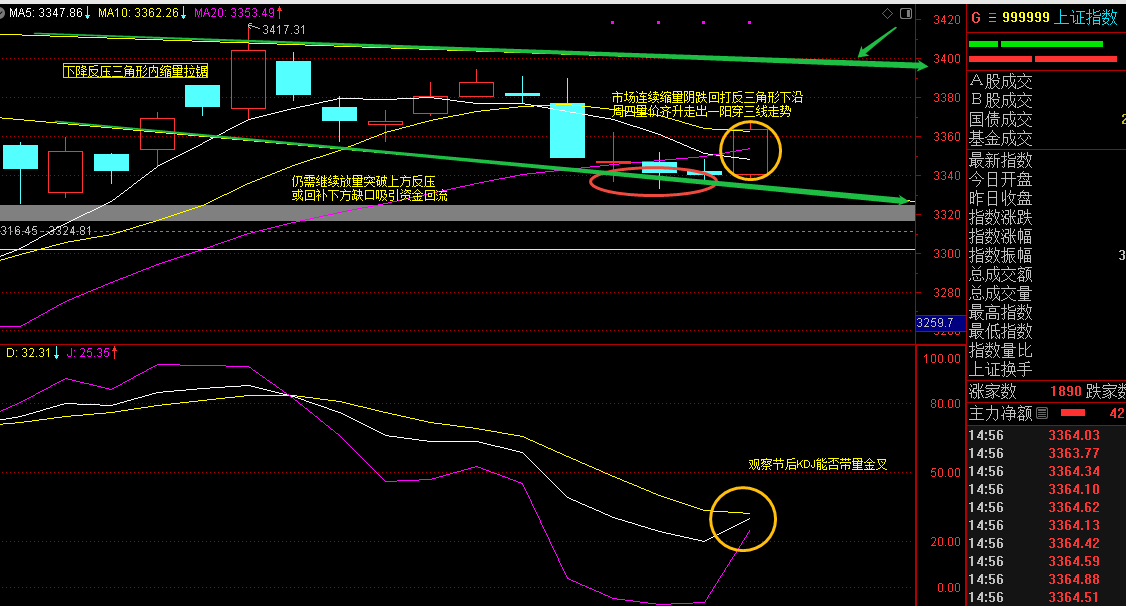Click the 市场连续缩量阴跌回打反三角形下沿 annotation
This screenshot has width=1126, height=606.
[707, 97]
